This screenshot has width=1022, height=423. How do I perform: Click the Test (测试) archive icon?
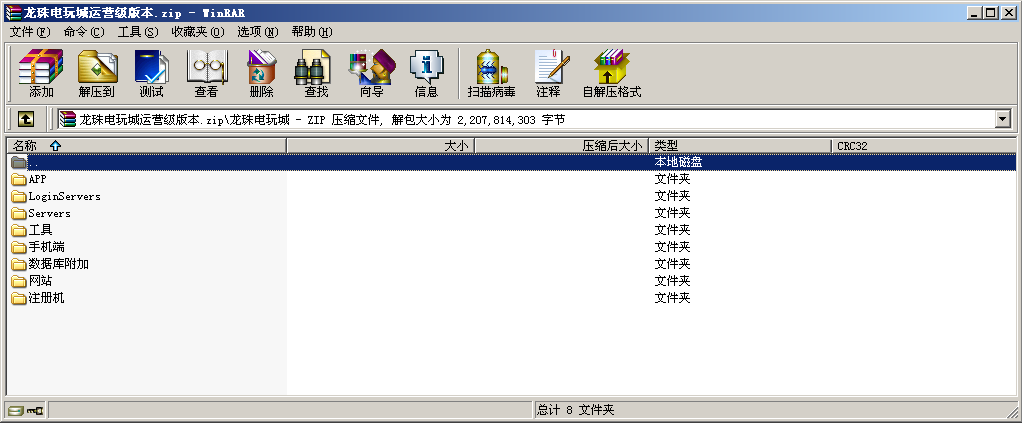tap(151, 73)
